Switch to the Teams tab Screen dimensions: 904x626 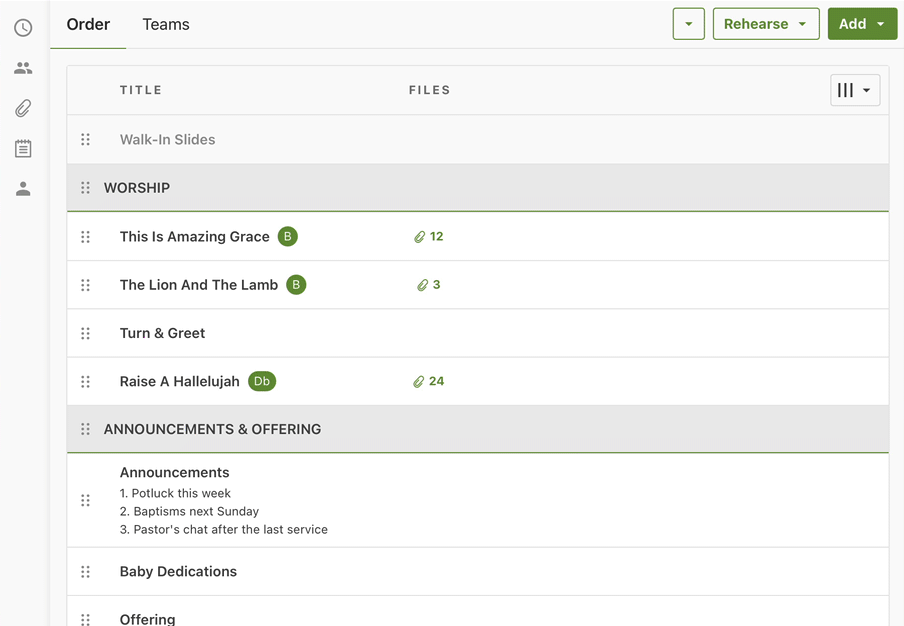pos(166,24)
